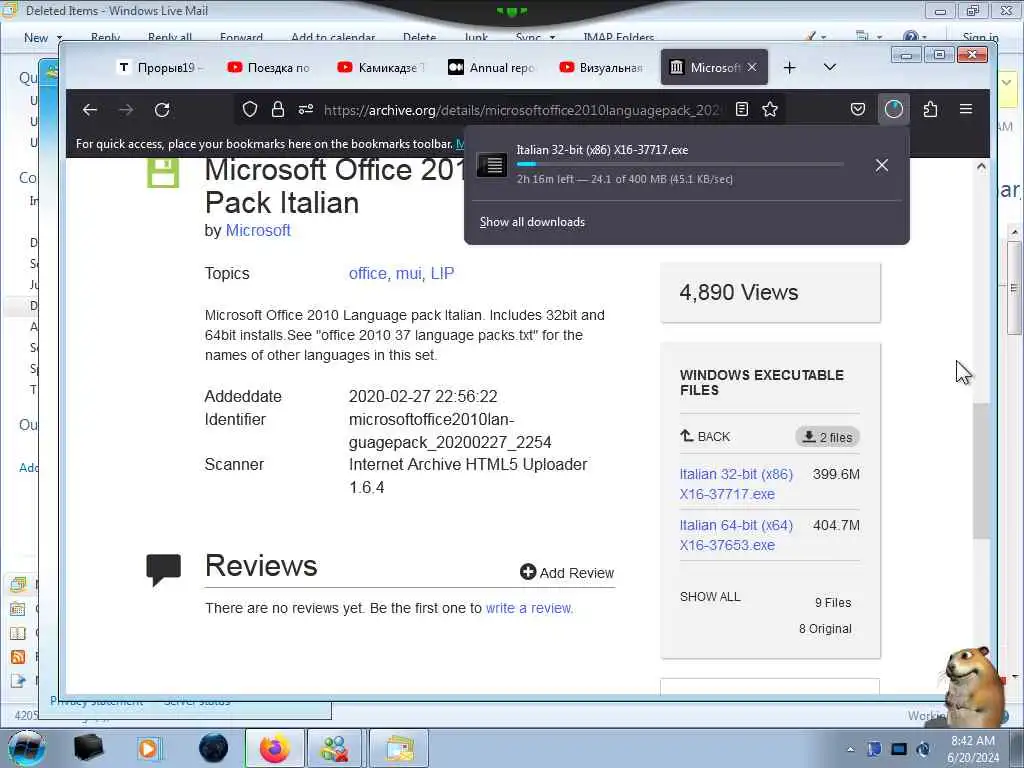Open the dark globe taskbar icon
Image resolution: width=1024 pixels, height=768 pixels.
[214, 748]
